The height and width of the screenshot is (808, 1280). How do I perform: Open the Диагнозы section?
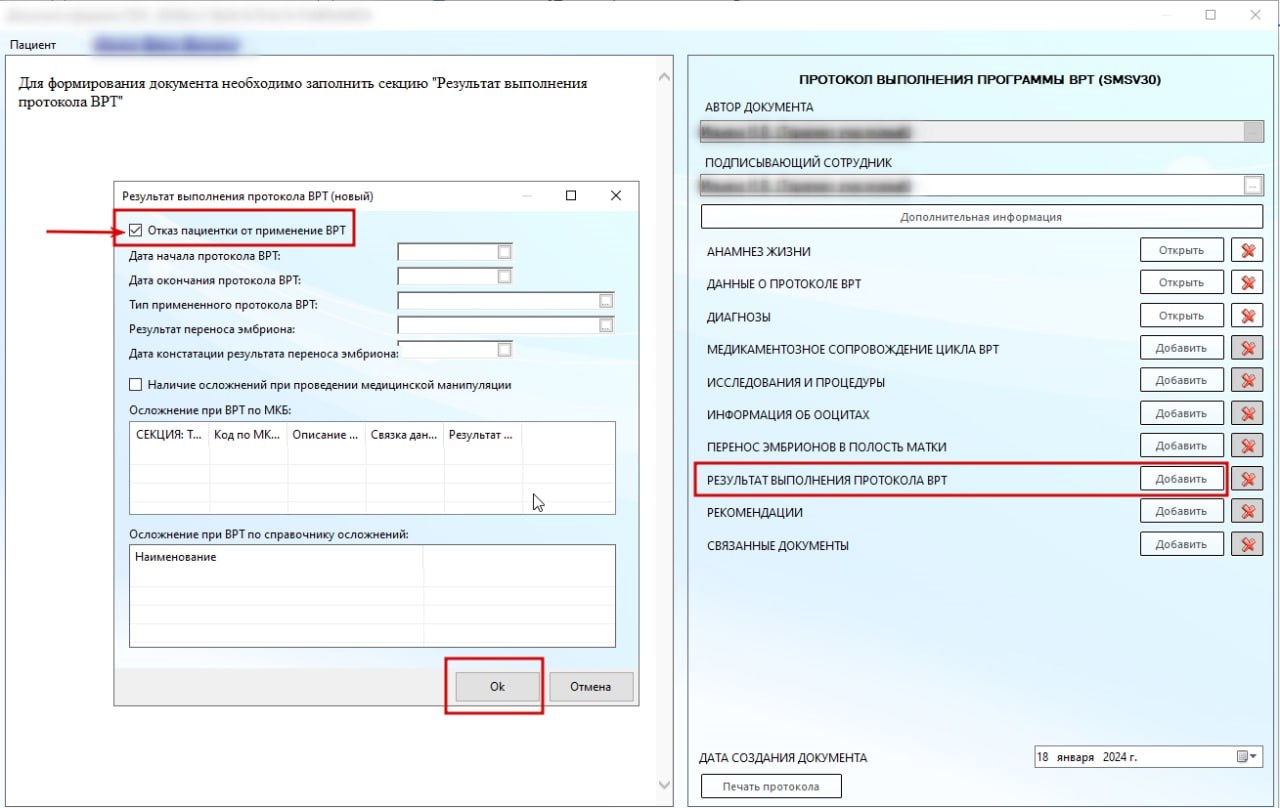[x=1181, y=316]
